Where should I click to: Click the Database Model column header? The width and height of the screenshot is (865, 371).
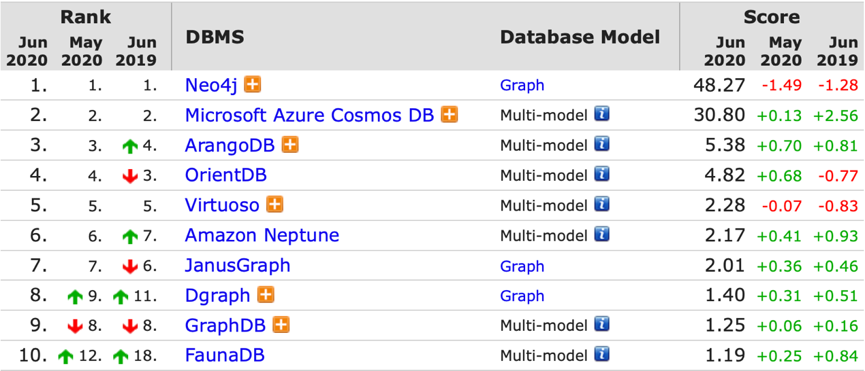580,37
